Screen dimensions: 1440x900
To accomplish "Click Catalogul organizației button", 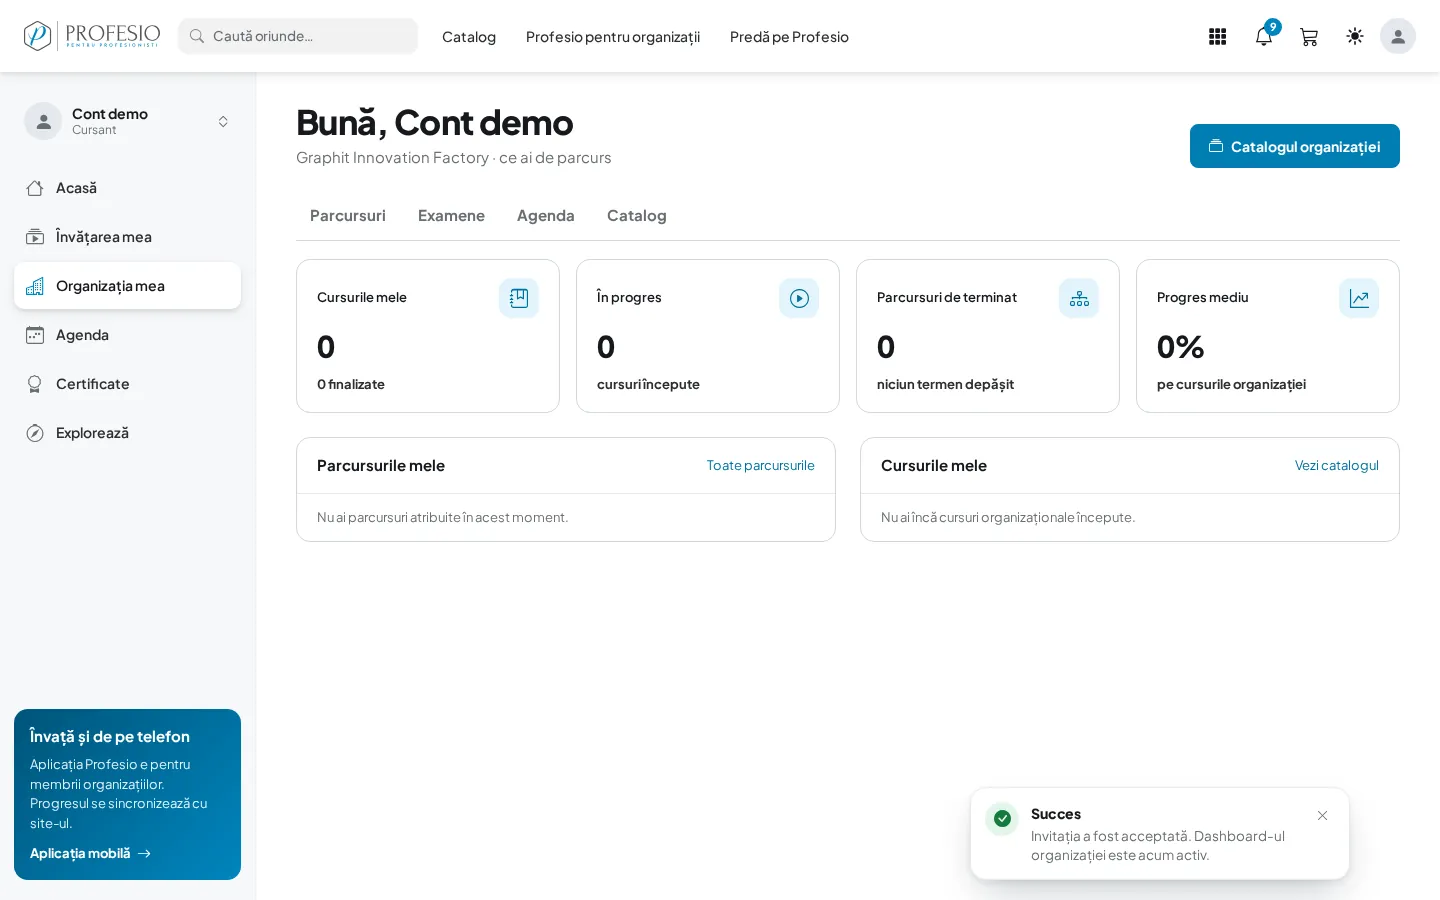I will 1295,146.
